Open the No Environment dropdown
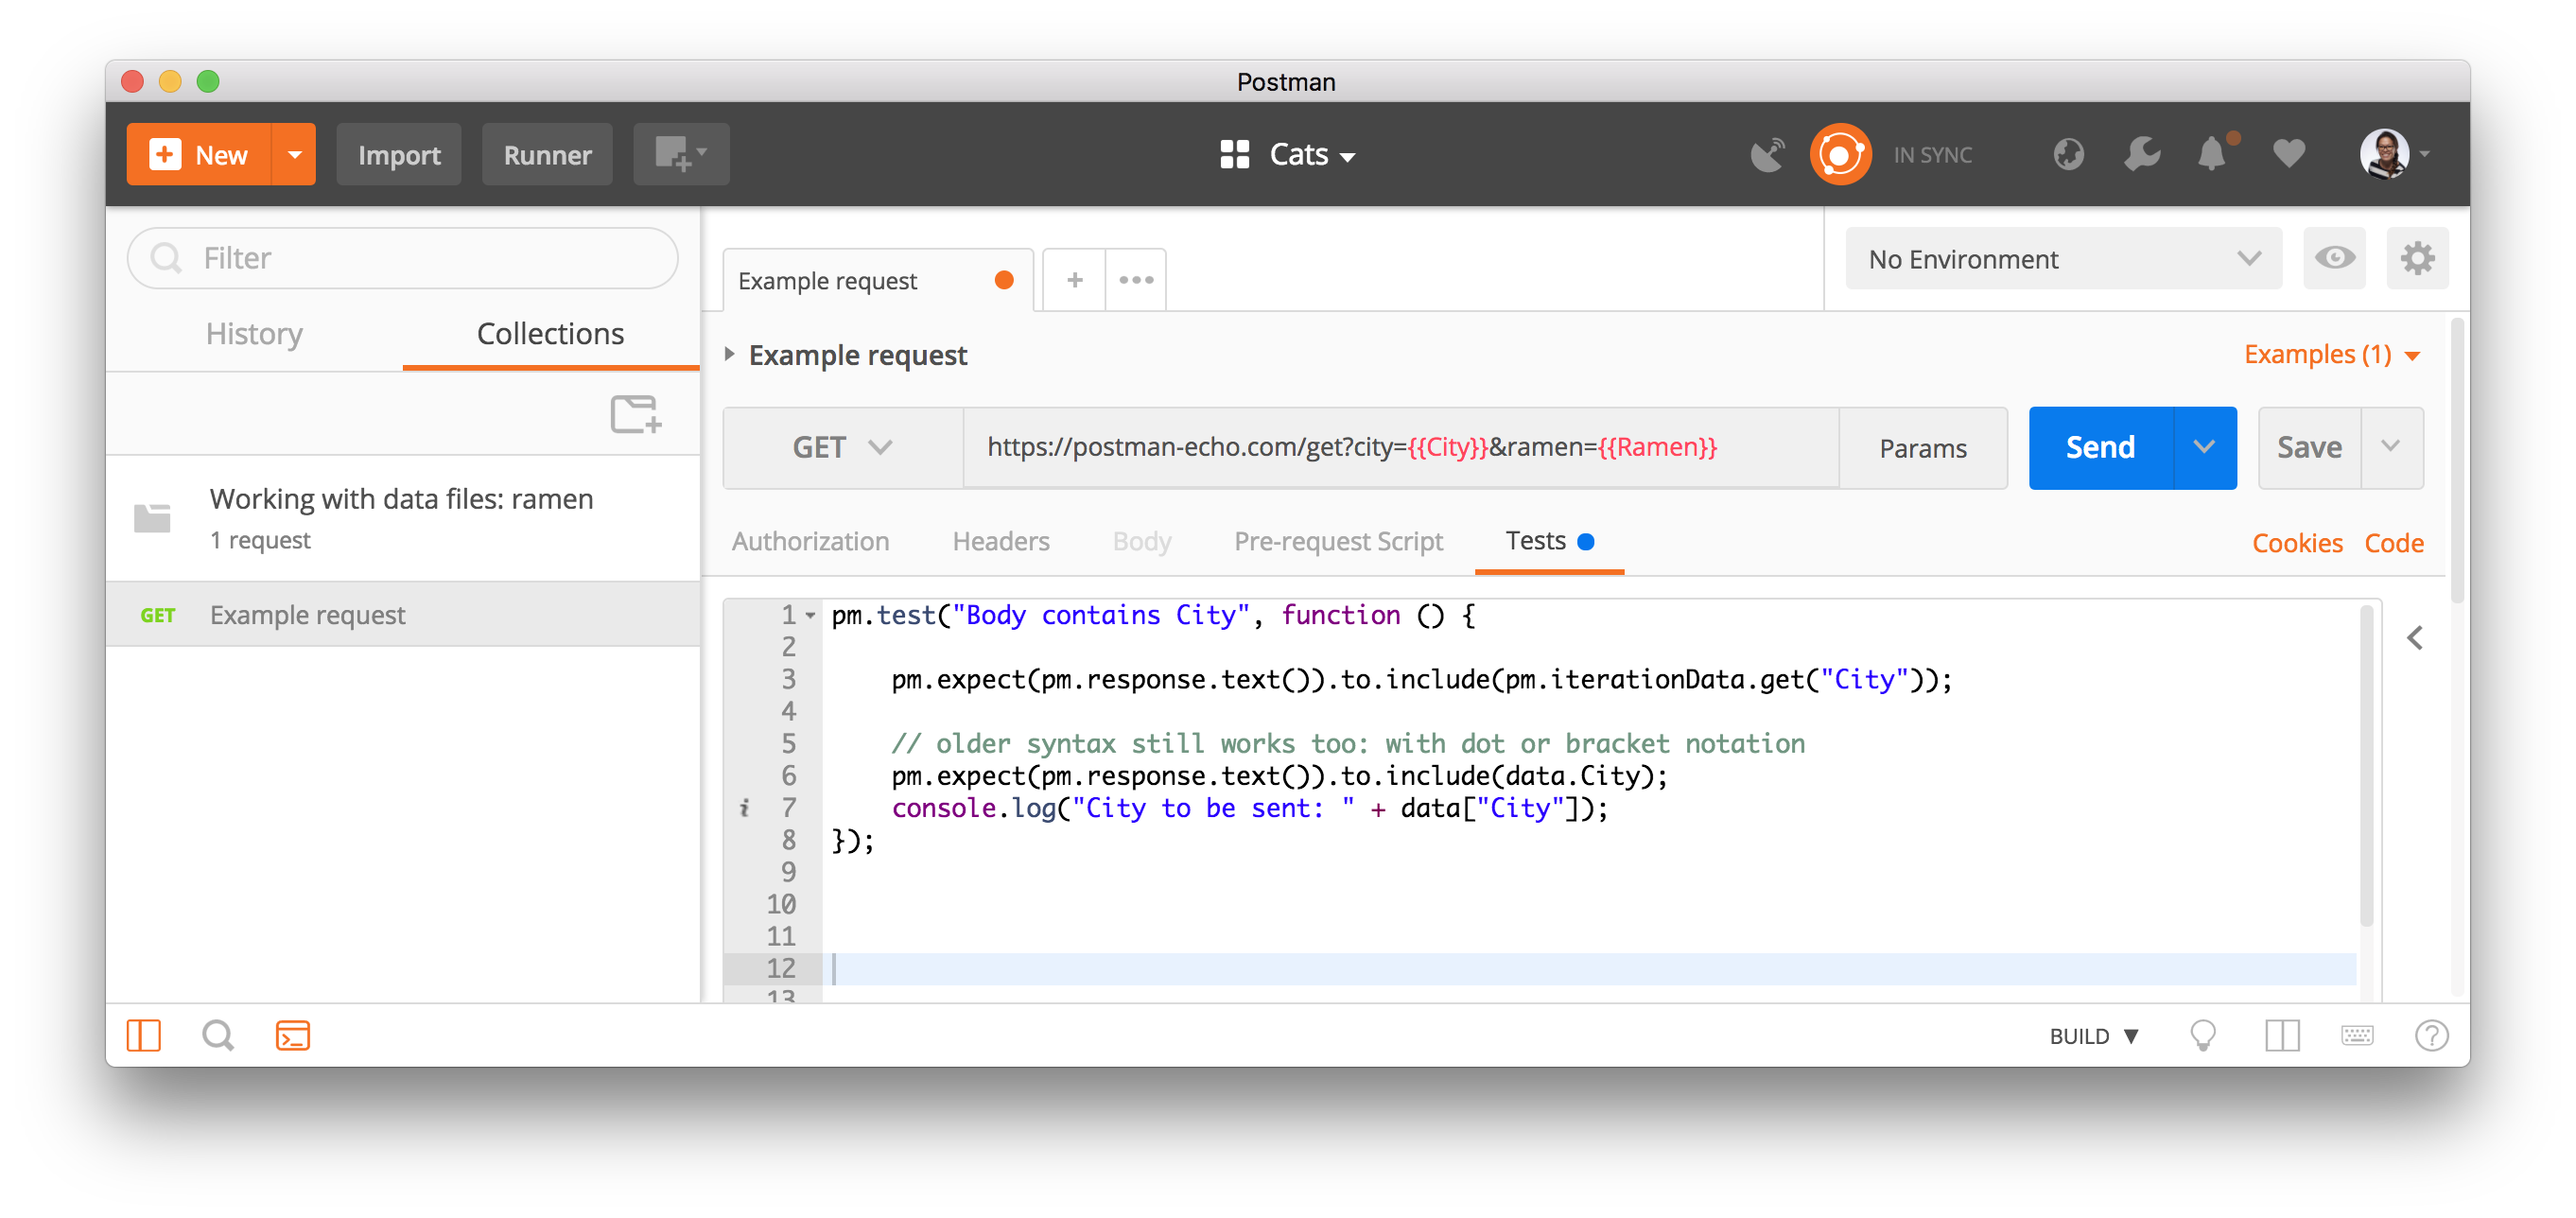 [x=2063, y=258]
